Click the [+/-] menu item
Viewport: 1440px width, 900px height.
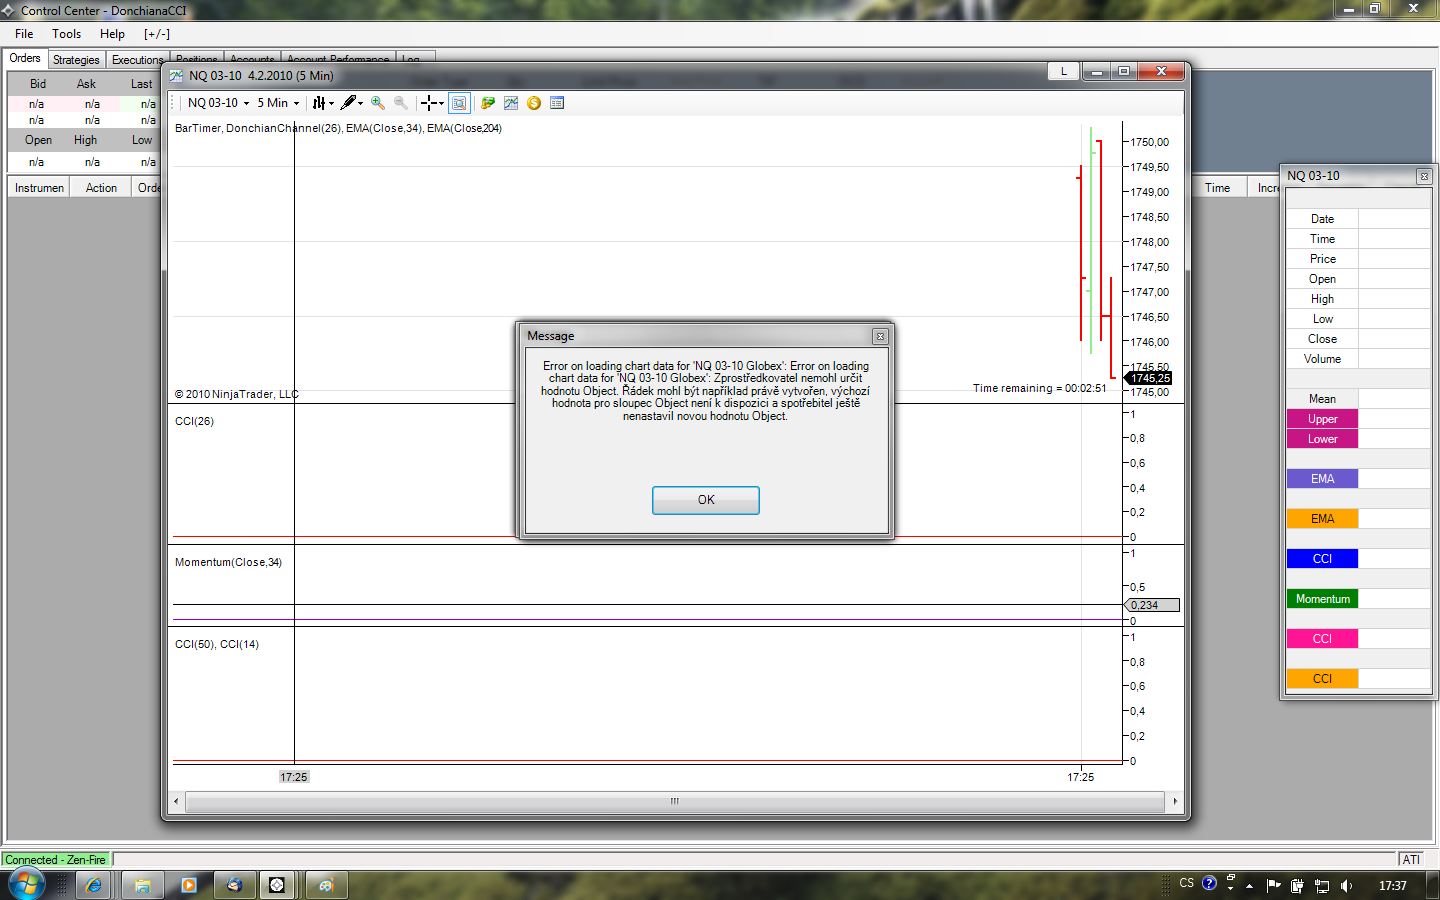coord(157,34)
